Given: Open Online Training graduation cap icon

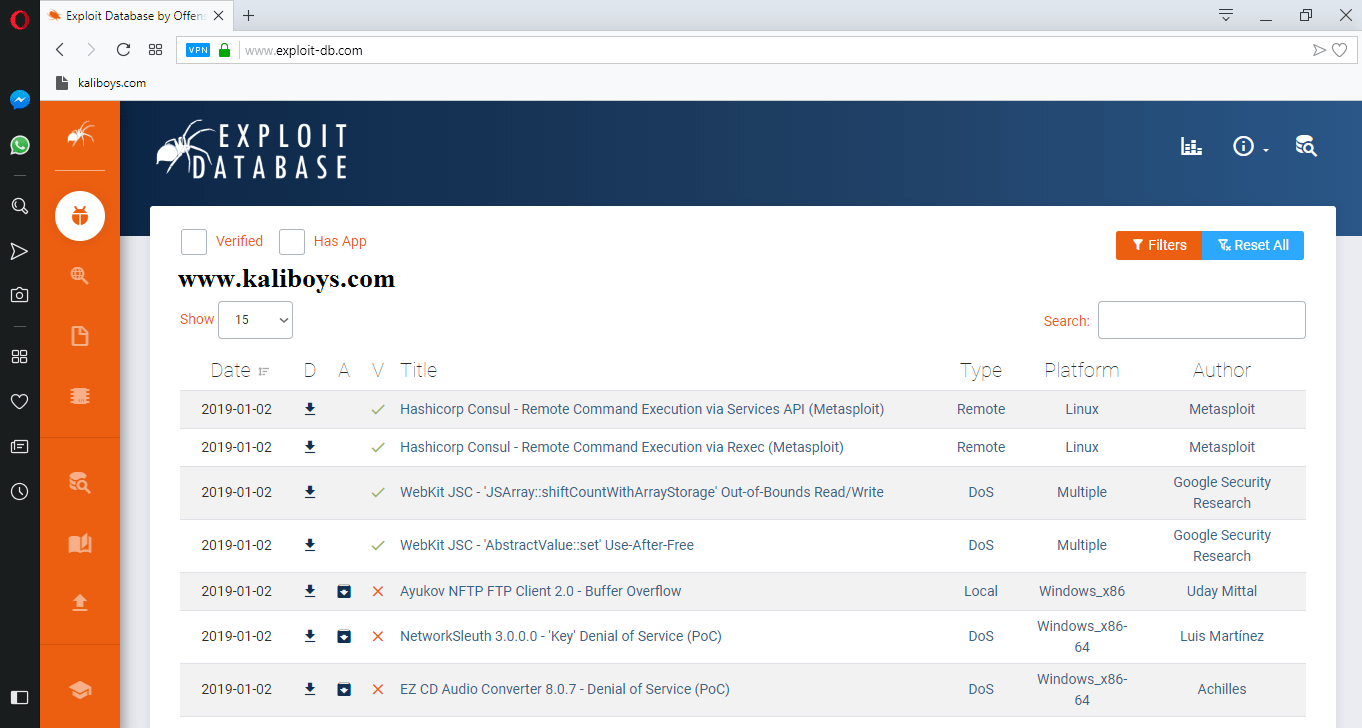Looking at the screenshot, I should pyautogui.click(x=80, y=690).
